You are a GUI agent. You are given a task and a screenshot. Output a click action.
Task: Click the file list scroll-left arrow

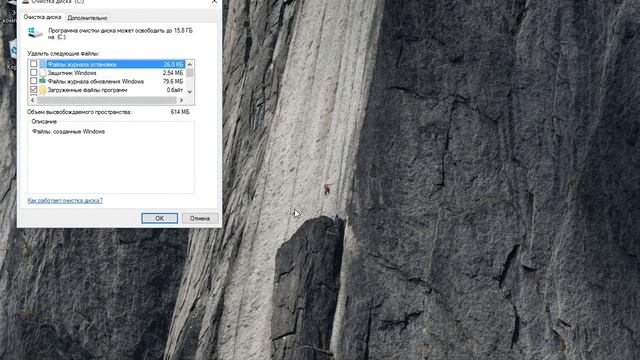33,100
